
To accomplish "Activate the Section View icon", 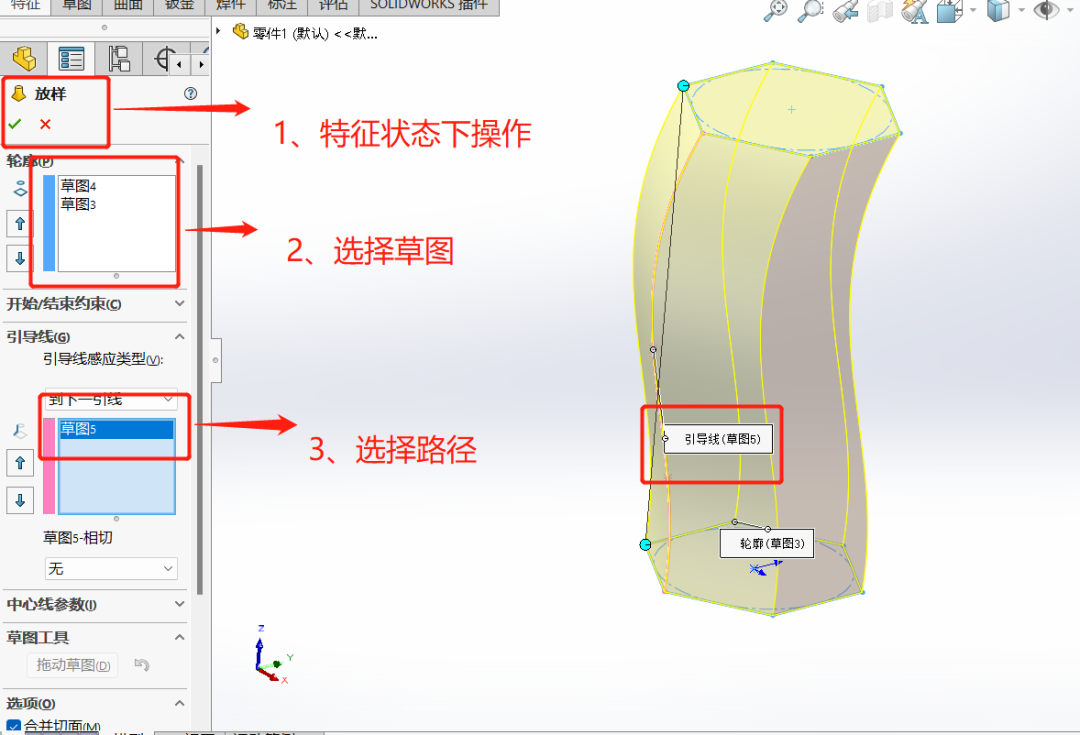I will click(x=878, y=12).
